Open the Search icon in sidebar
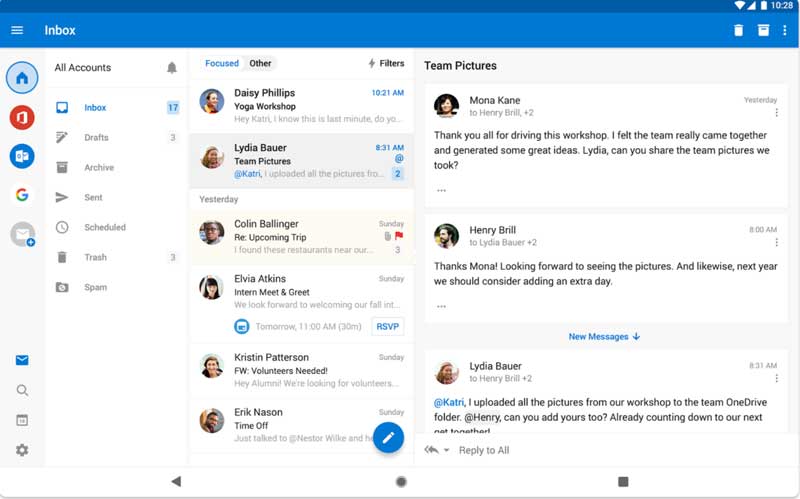Viewport: 800px width, 499px height. 22,390
